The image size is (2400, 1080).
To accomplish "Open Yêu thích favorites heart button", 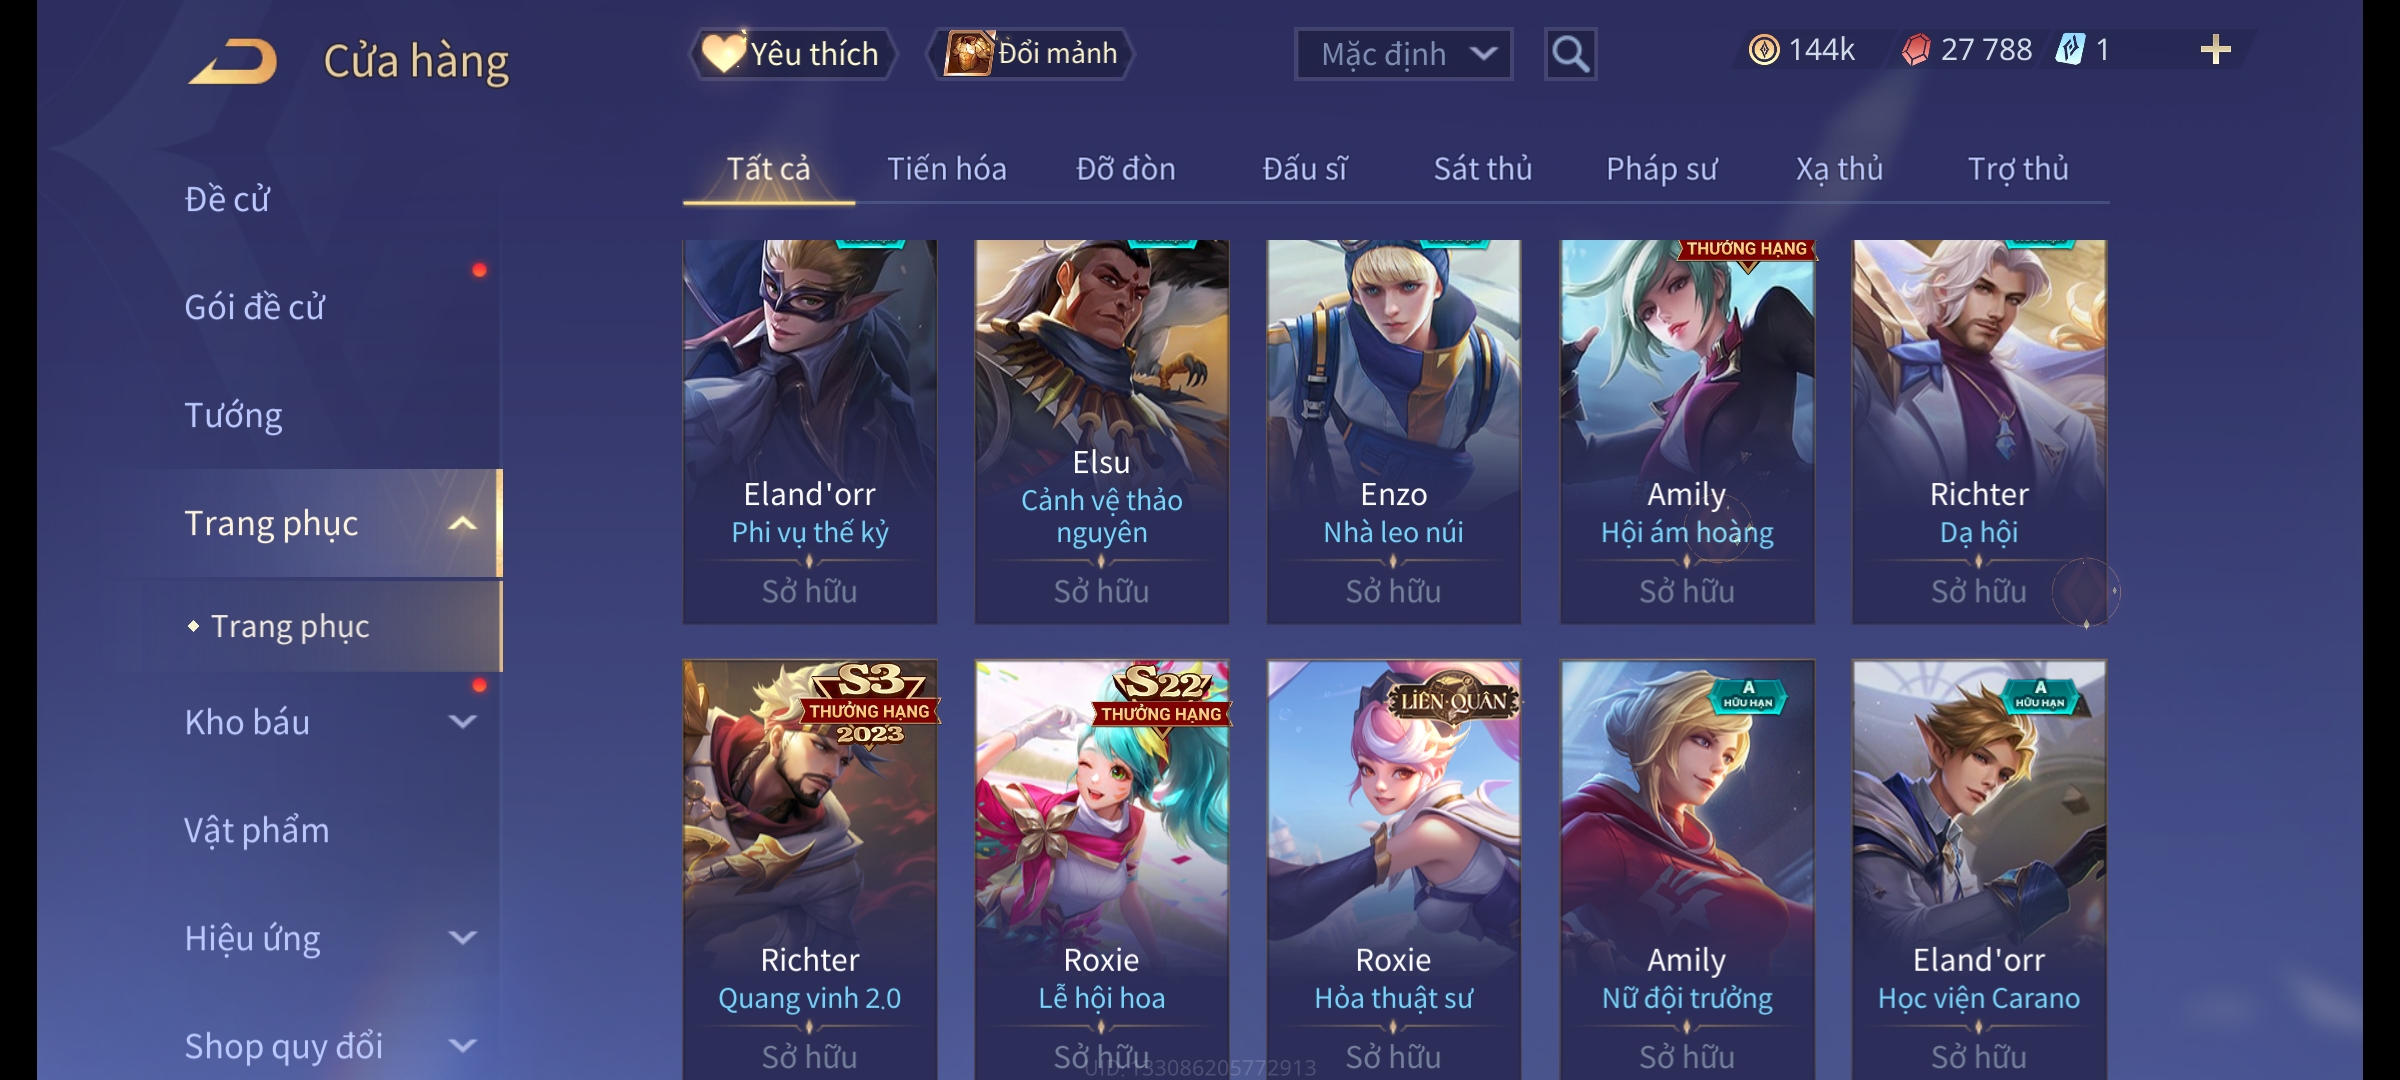I will click(793, 54).
